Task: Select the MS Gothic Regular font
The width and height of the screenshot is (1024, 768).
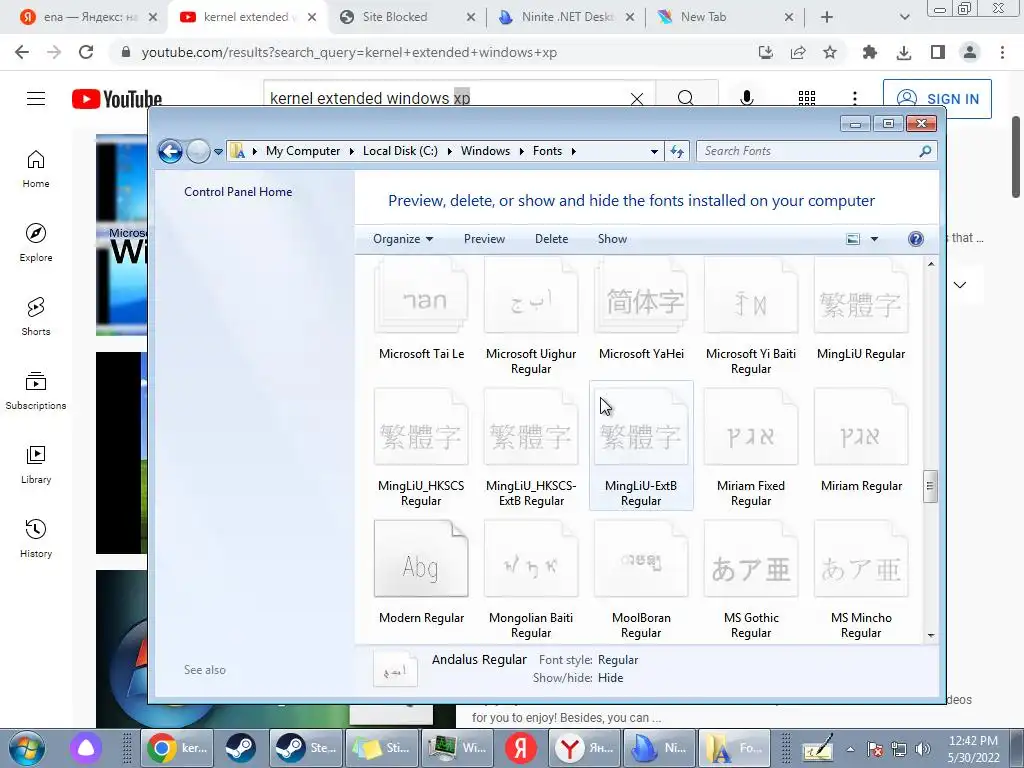Action: pyautogui.click(x=751, y=578)
